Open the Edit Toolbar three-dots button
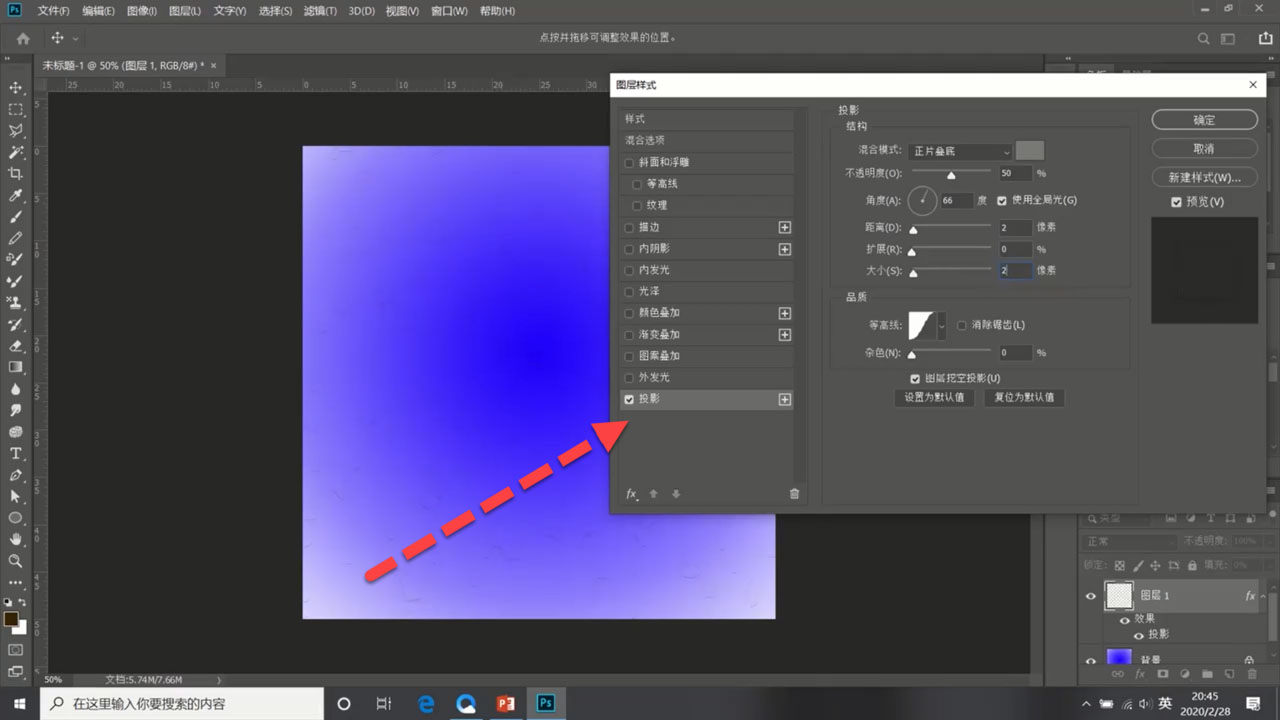1280x720 pixels. point(16,582)
